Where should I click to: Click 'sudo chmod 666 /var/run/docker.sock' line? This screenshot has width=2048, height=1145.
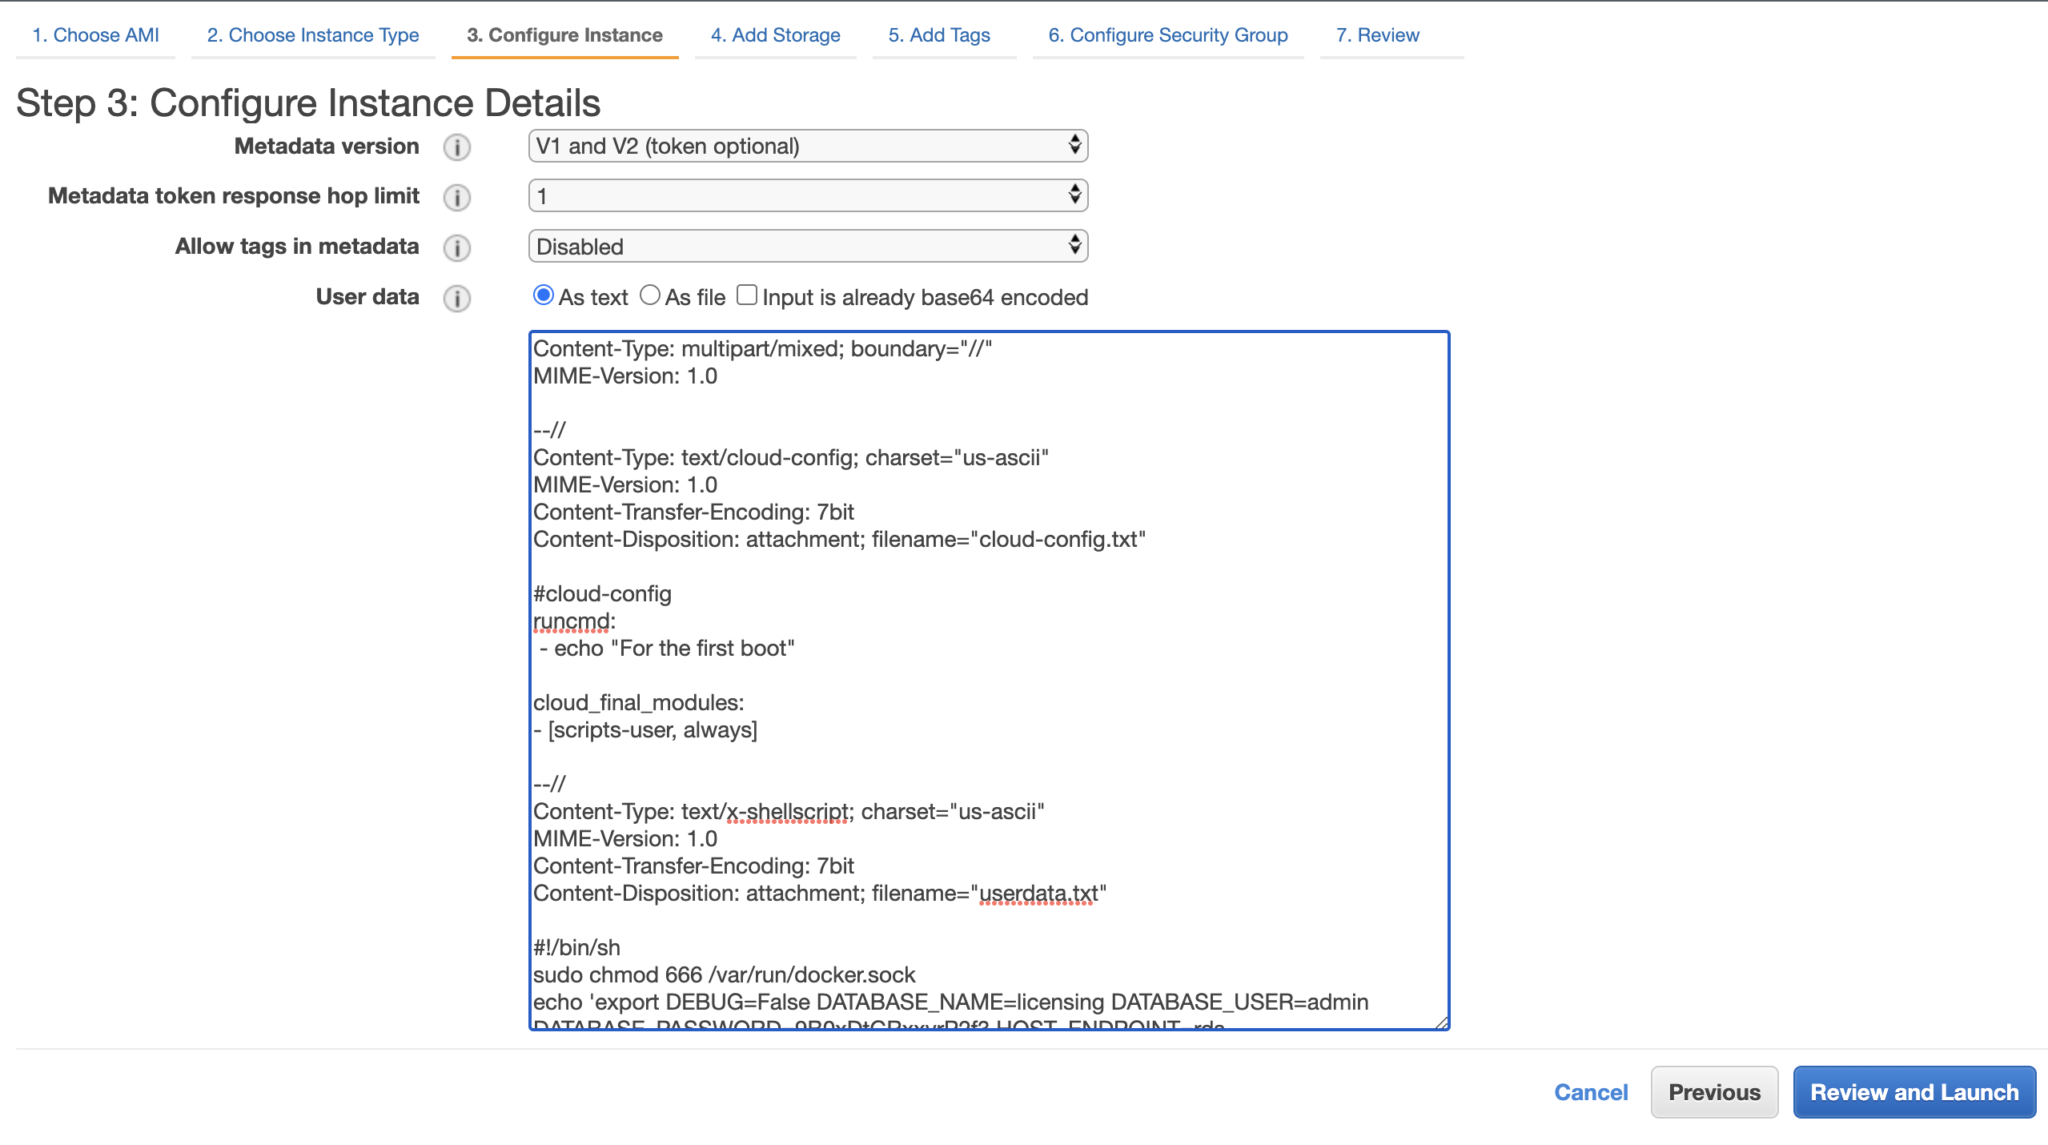(724, 975)
